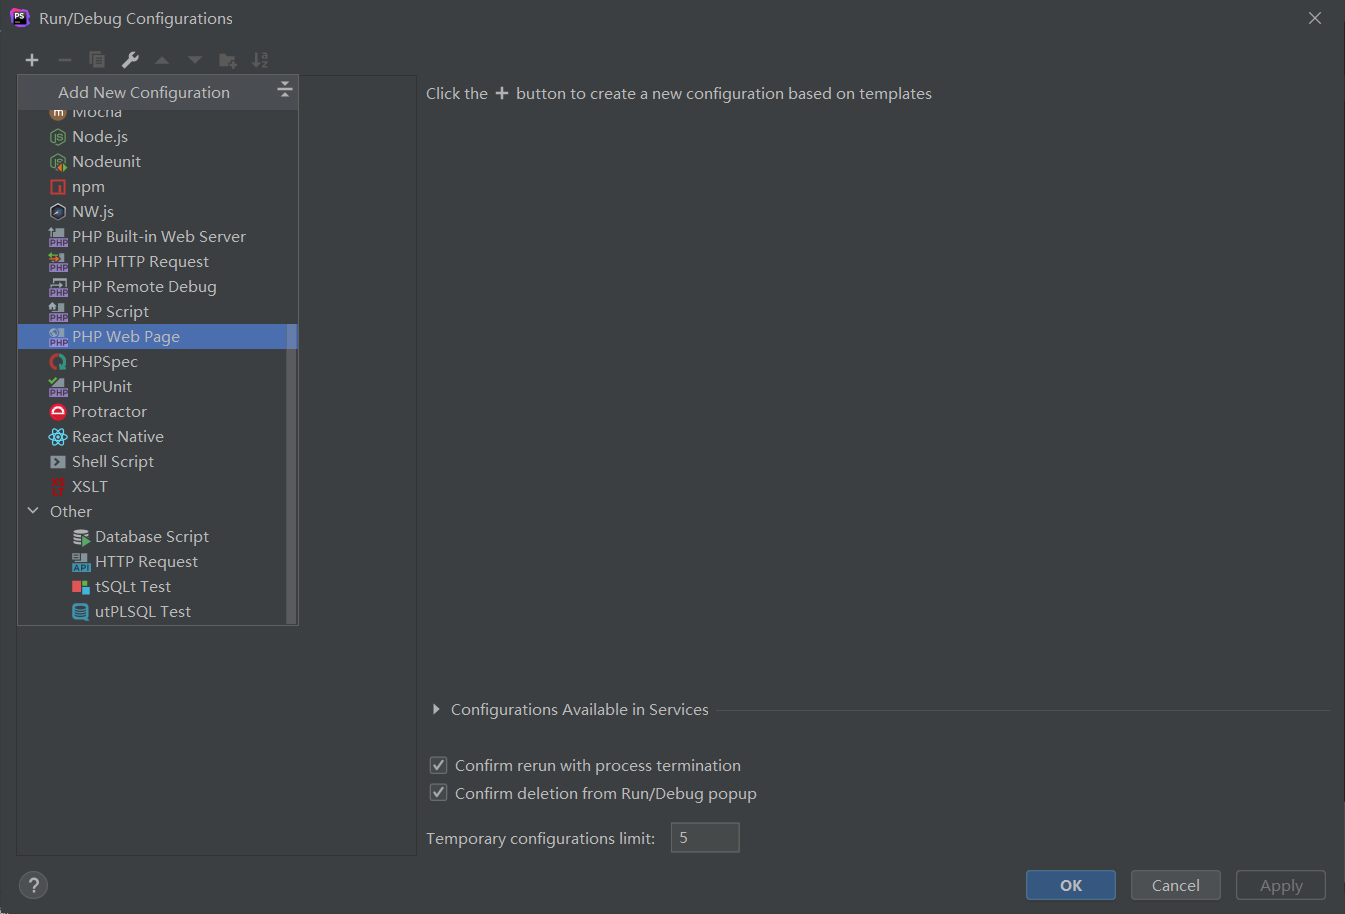Click the configuration list scrollbar
This screenshot has height=914, width=1345.
point(292,472)
